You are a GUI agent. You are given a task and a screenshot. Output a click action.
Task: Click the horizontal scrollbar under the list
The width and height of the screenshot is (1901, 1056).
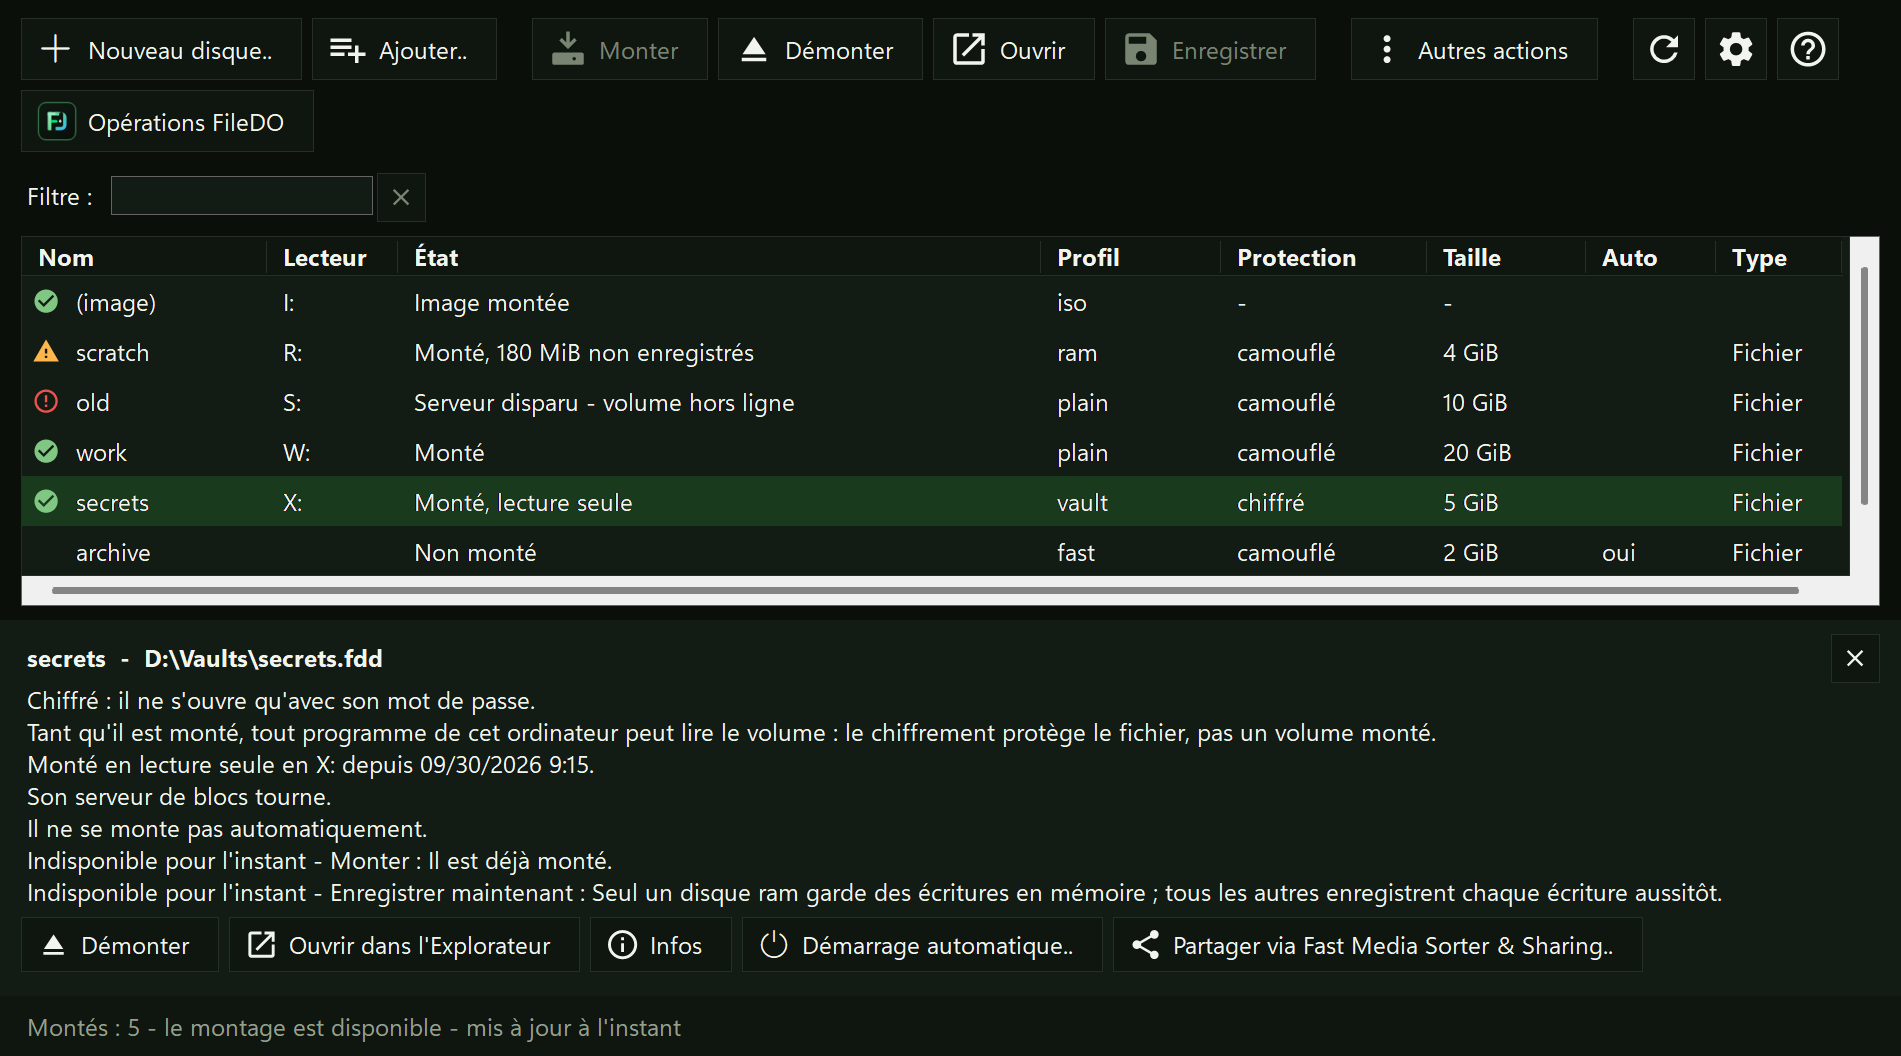pos(925,591)
